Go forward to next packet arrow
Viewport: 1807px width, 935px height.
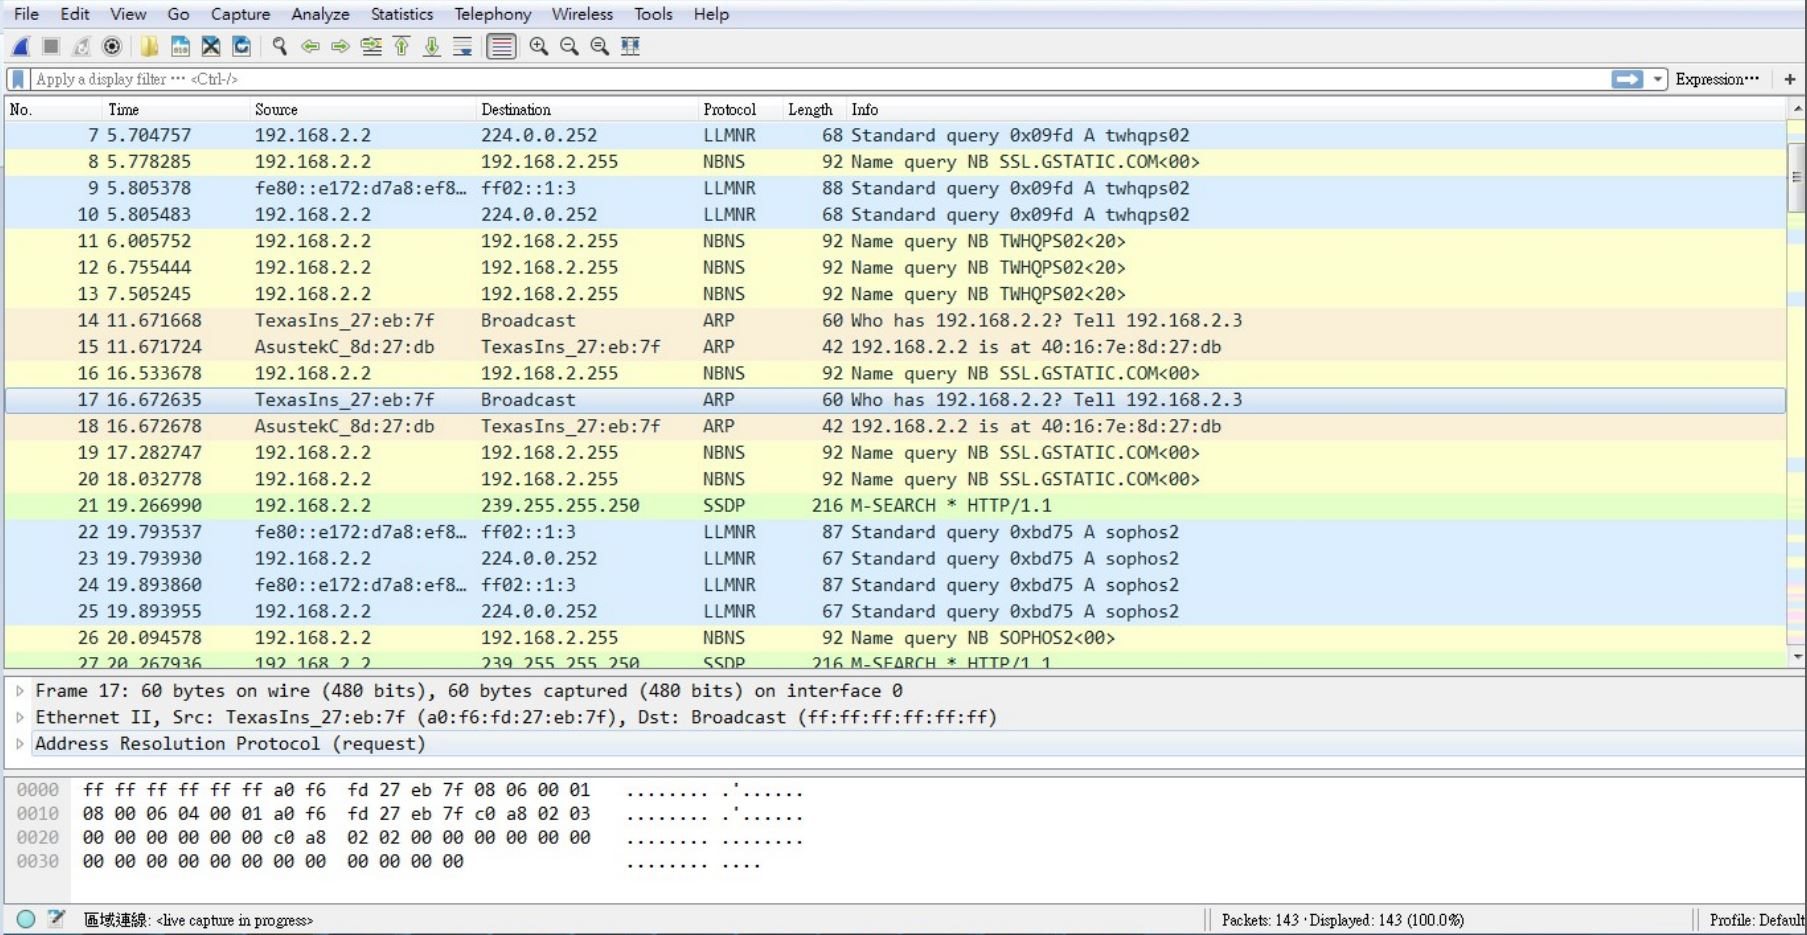click(x=340, y=46)
